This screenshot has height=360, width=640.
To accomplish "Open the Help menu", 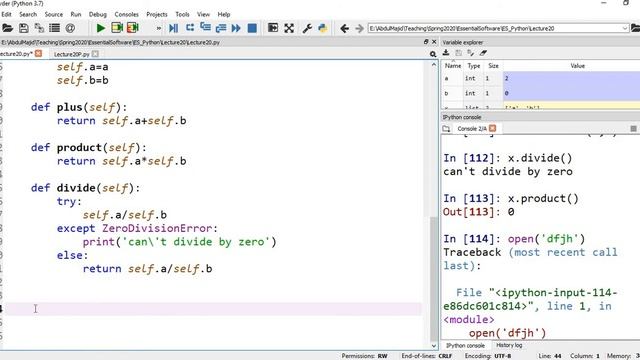I will [x=224, y=14].
